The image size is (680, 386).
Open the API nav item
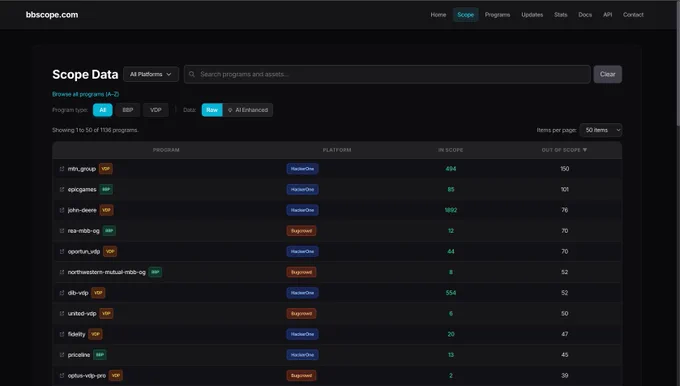[608, 15]
